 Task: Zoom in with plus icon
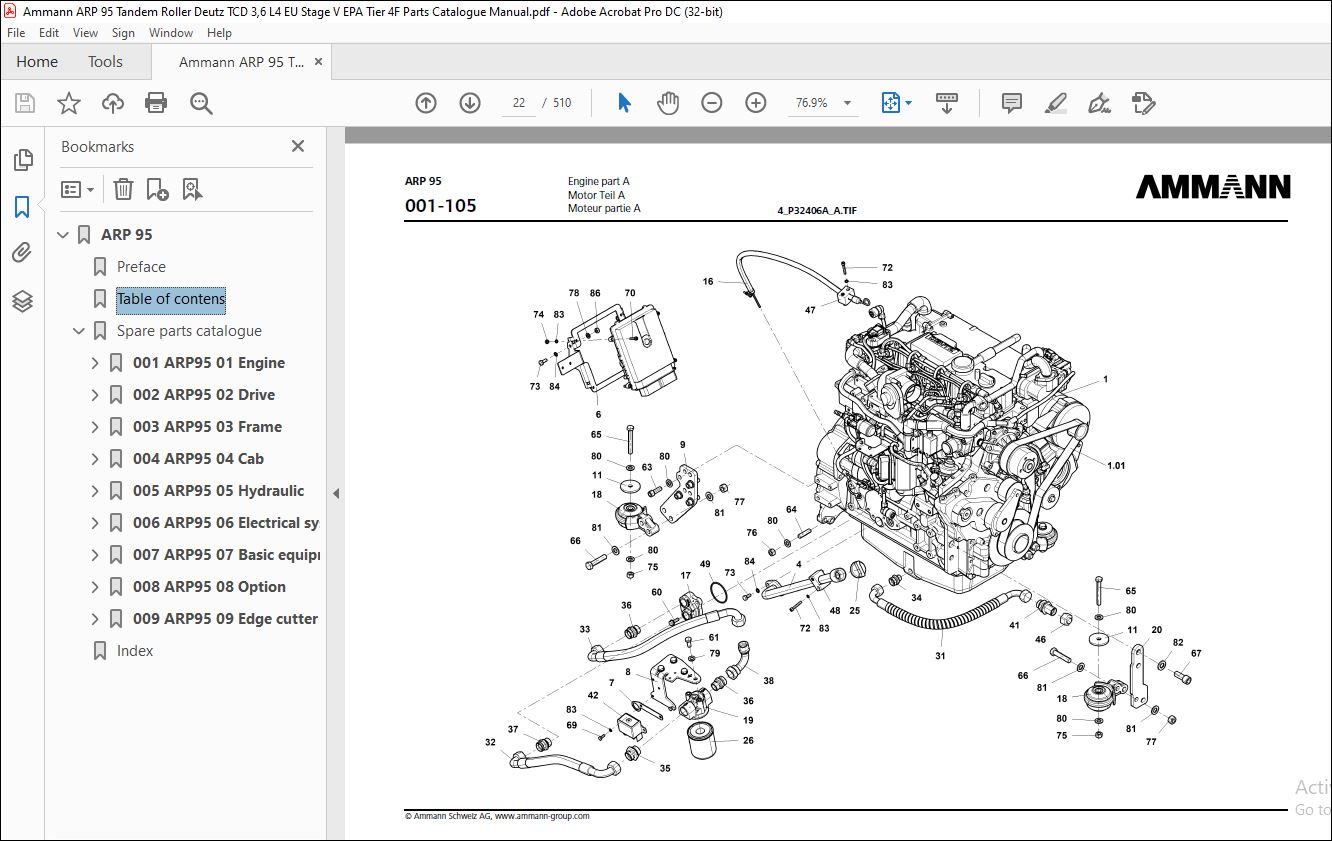pyautogui.click(x=756, y=103)
